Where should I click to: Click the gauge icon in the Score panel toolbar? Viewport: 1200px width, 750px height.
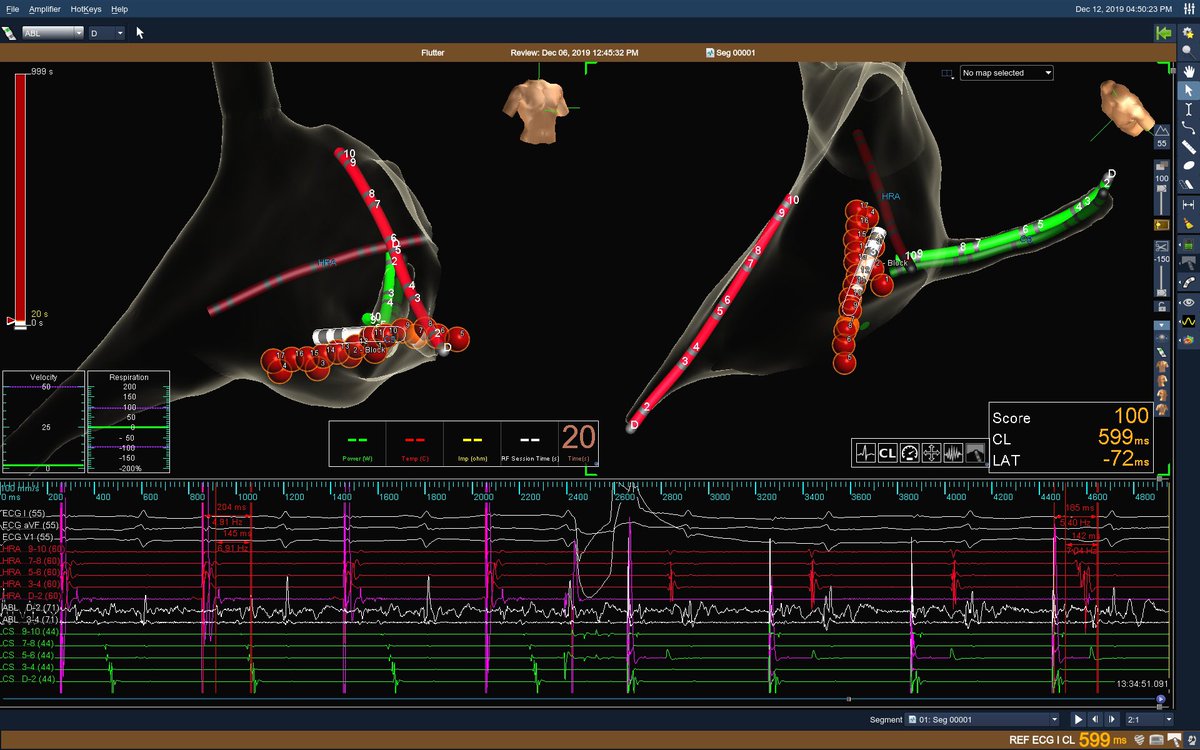pyautogui.click(x=909, y=452)
